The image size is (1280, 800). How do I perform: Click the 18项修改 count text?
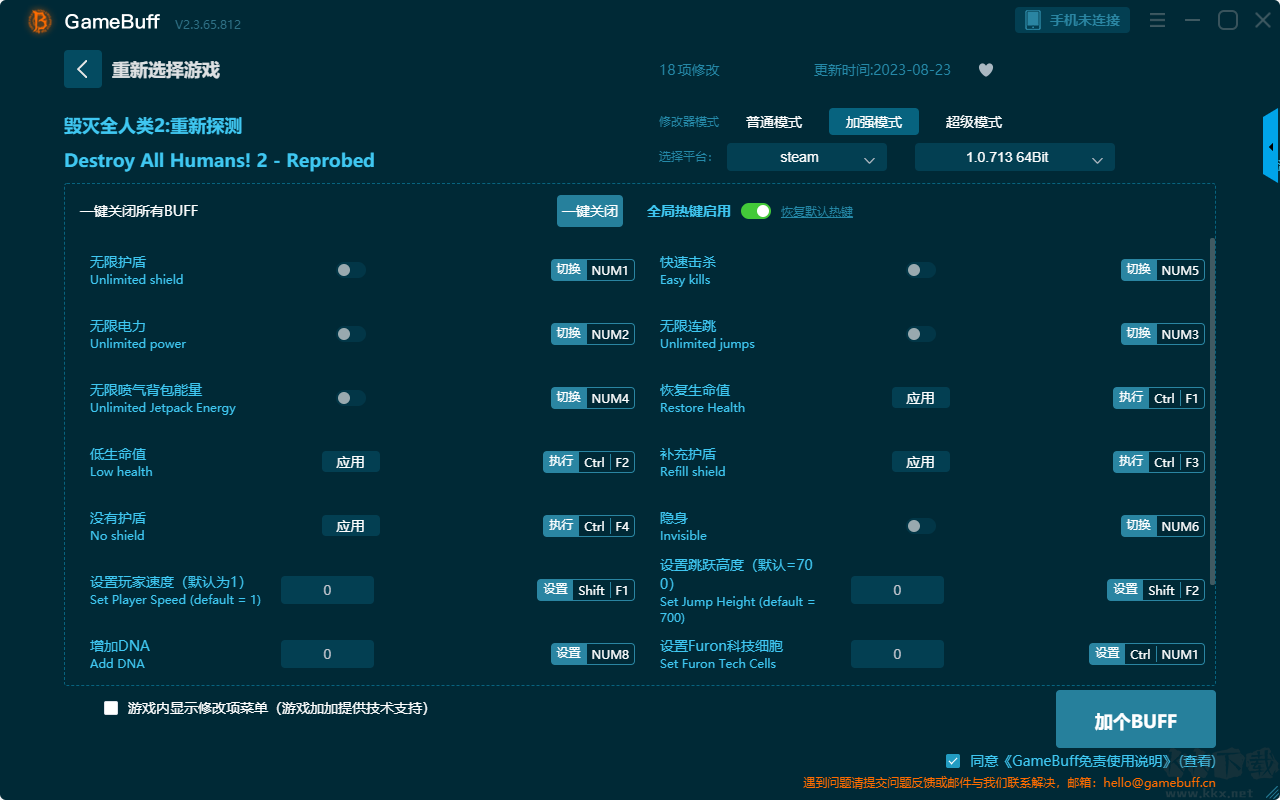pyautogui.click(x=690, y=70)
